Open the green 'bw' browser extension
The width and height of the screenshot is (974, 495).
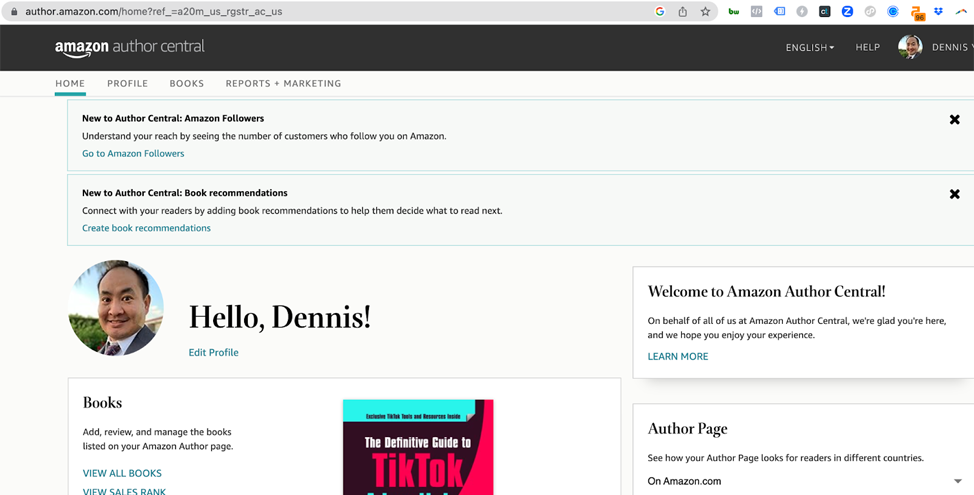point(734,11)
